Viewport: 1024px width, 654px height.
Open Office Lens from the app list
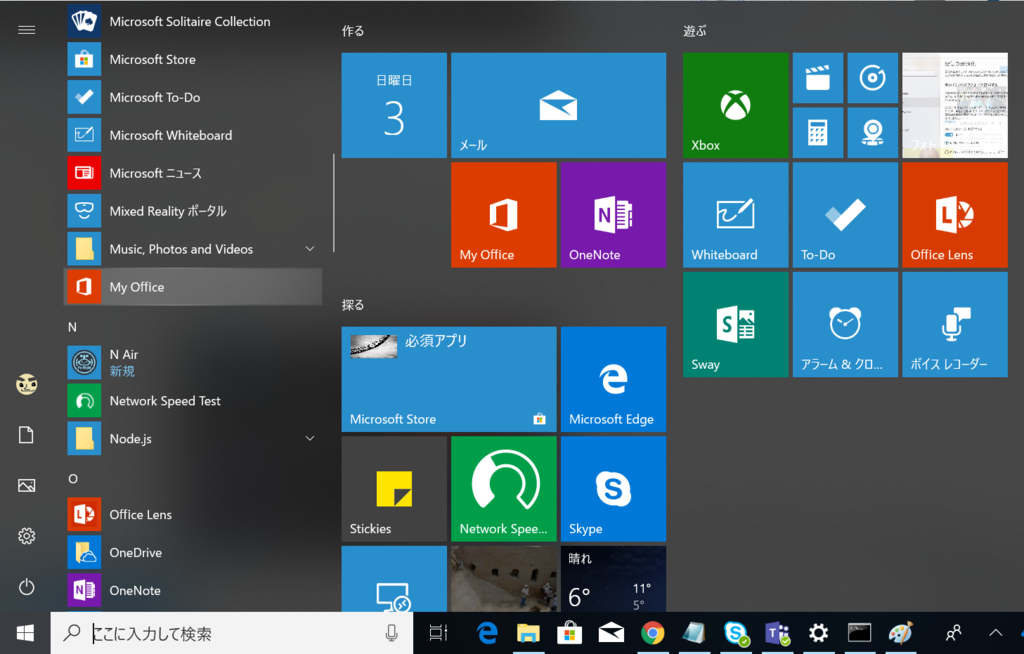tap(193, 514)
